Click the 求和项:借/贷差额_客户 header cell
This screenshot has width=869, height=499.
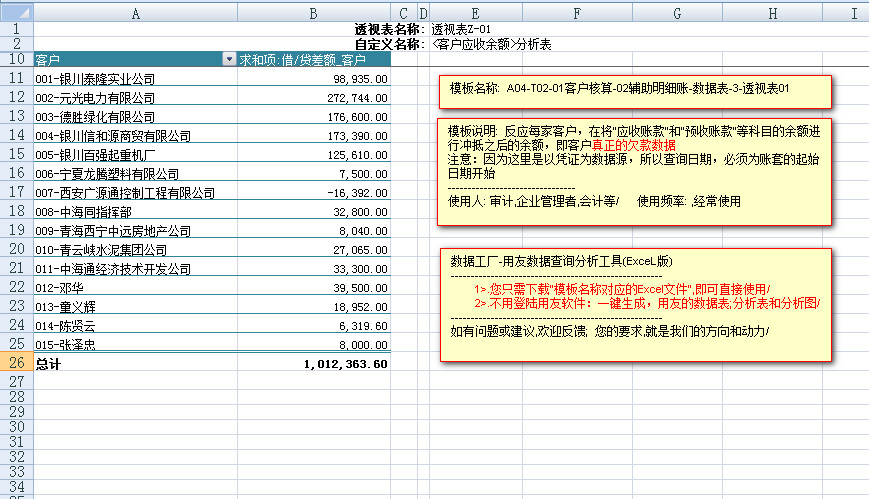tap(313, 60)
